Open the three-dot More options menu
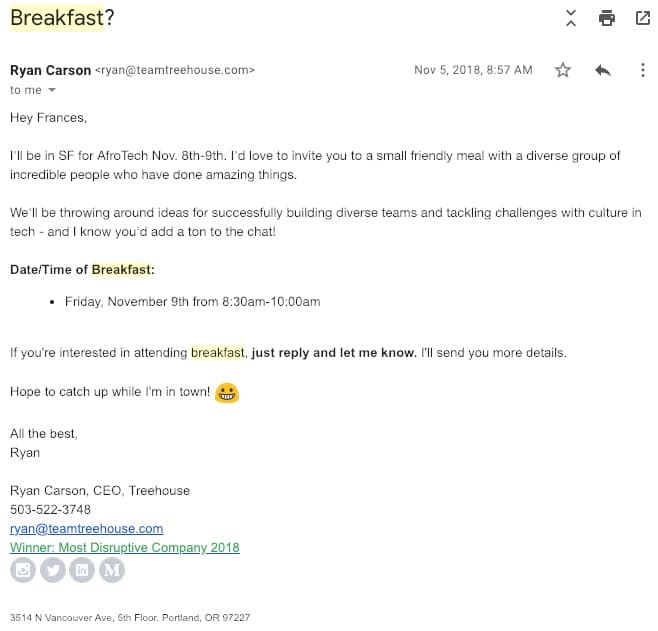Viewport: 658px width, 631px height. (x=642, y=70)
